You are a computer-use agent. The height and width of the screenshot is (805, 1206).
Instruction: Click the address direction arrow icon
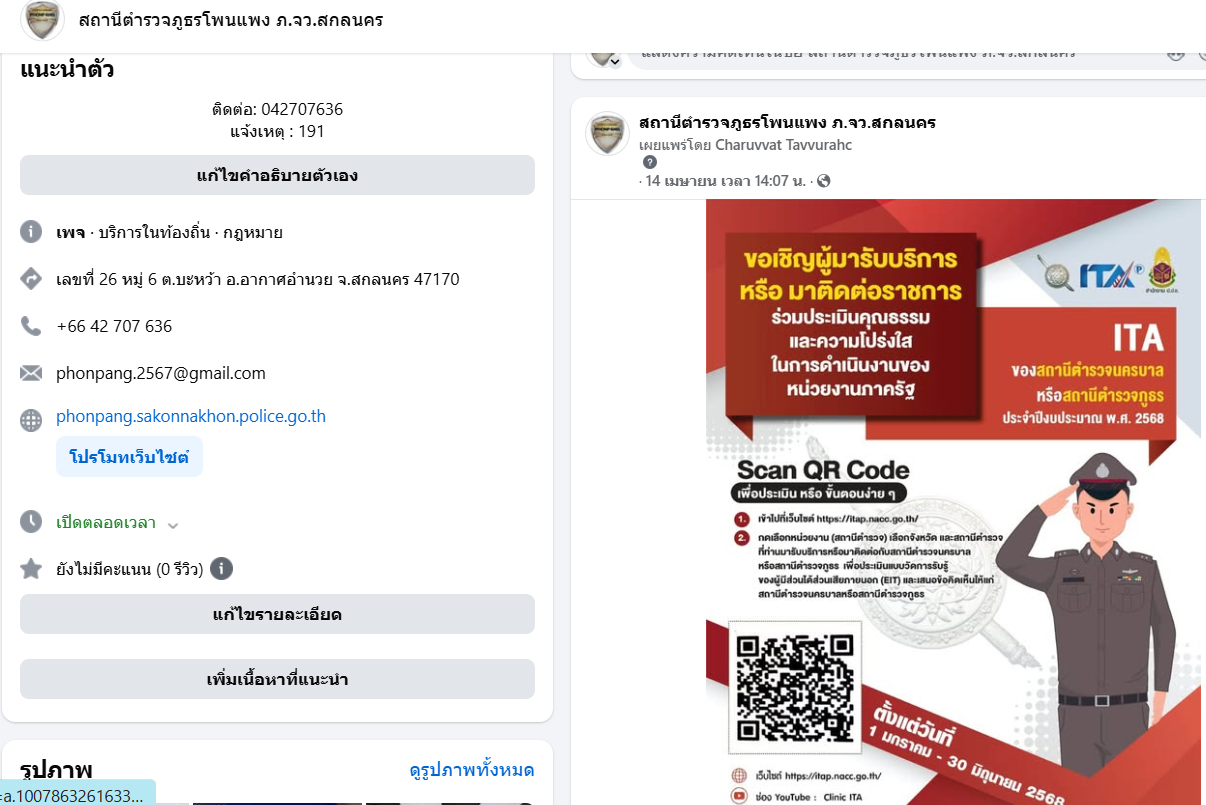pyautogui.click(x=31, y=279)
